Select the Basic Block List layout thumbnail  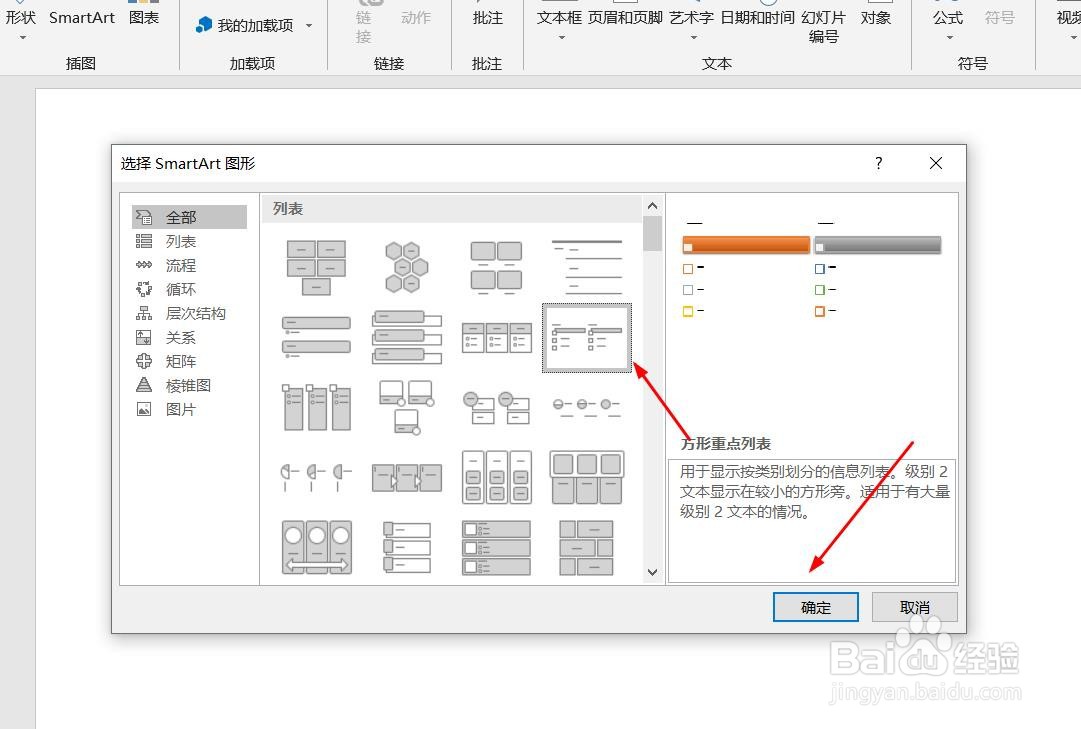(x=316, y=268)
